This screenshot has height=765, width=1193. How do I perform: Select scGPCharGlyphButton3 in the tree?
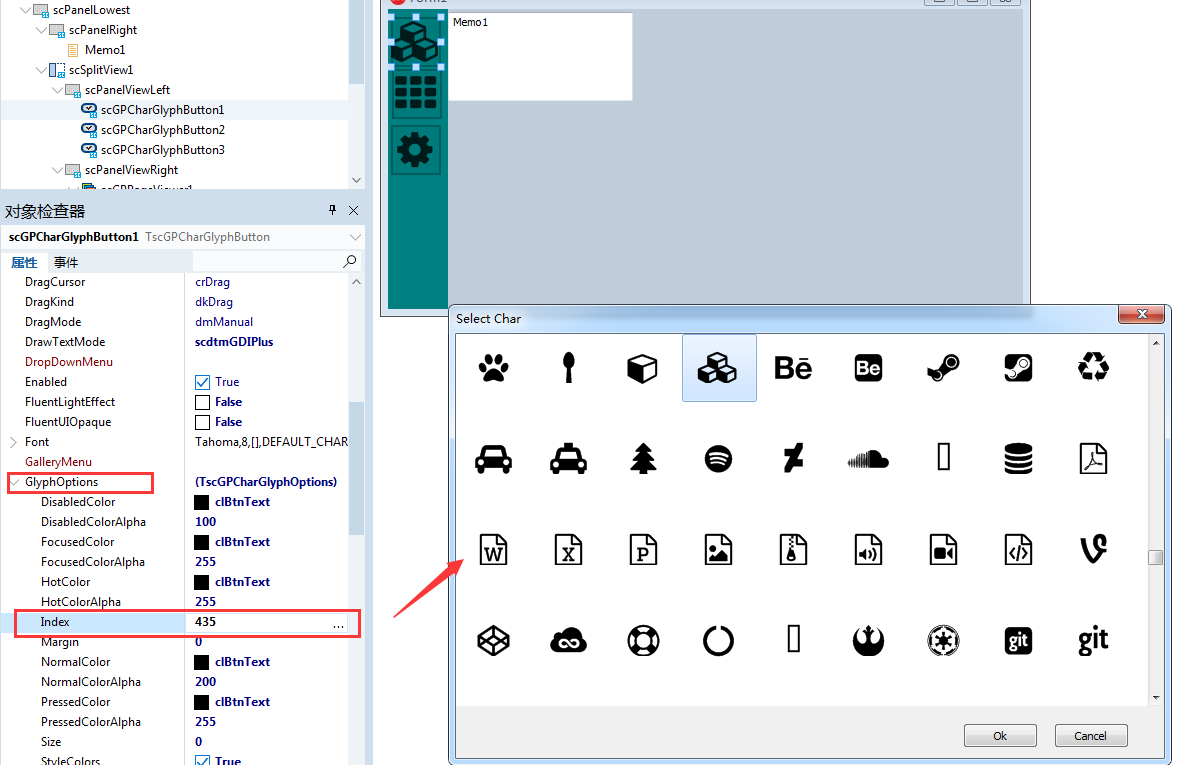(x=163, y=150)
